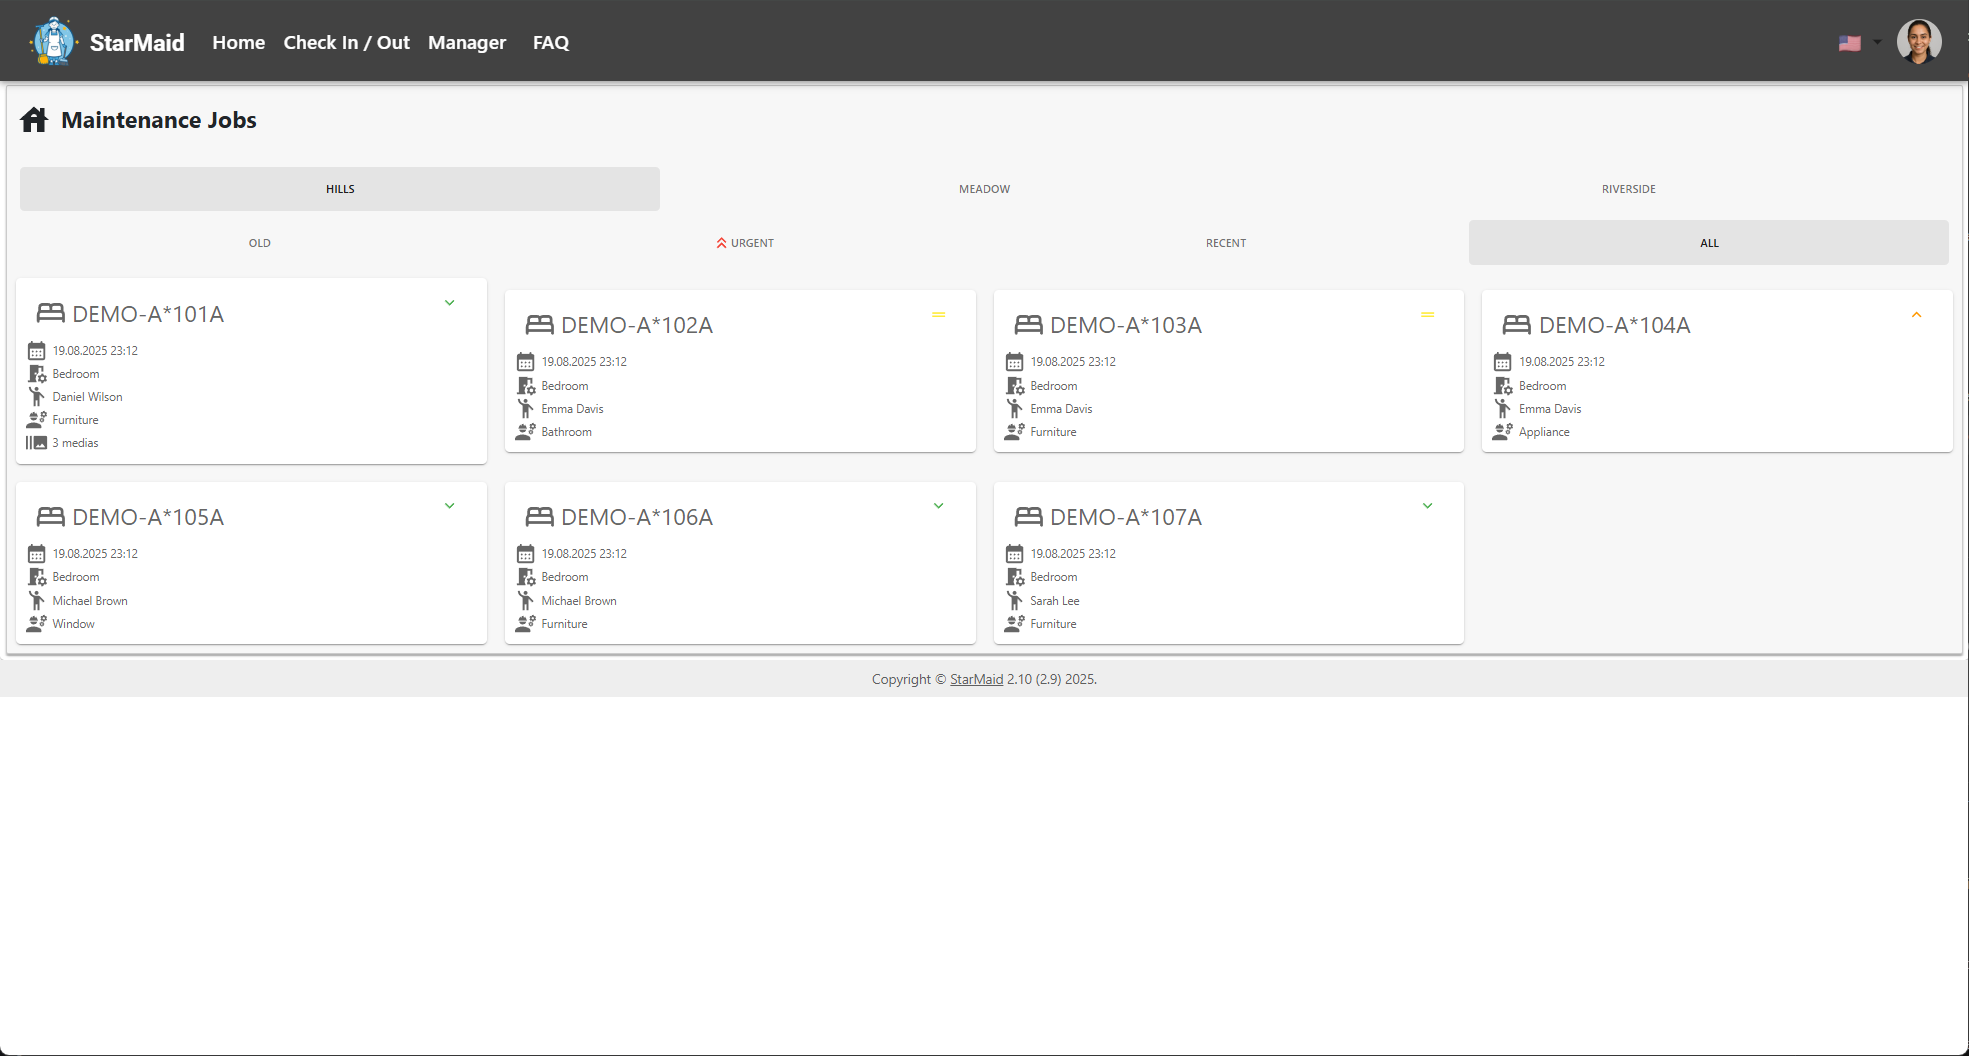Click the bed icon of DEMO-A*106A
The height and width of the screenshot is (1056, 1969).
point(539,517)
